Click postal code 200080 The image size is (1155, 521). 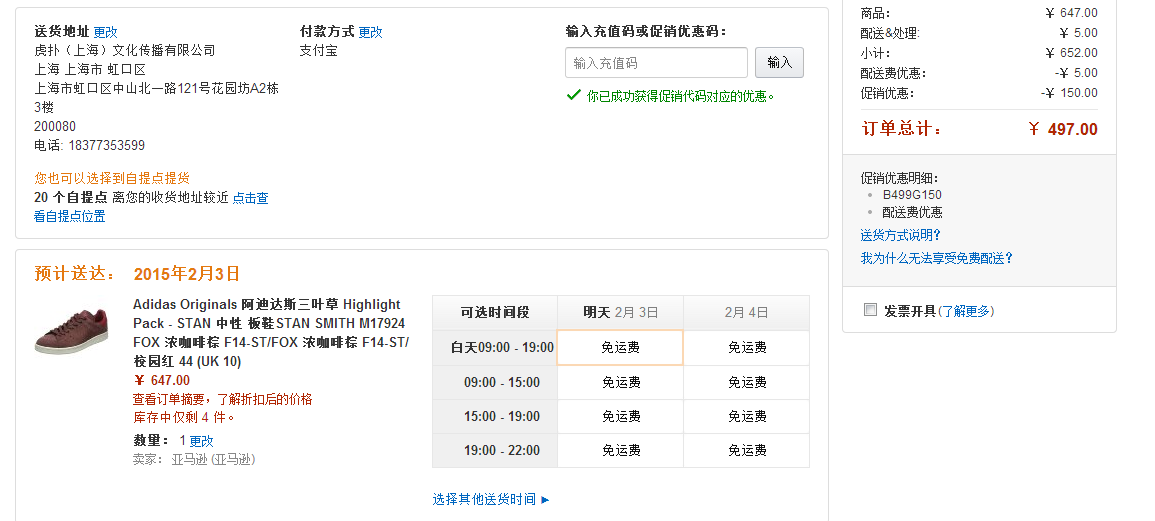pyautogui.click(x=55, y=126)
